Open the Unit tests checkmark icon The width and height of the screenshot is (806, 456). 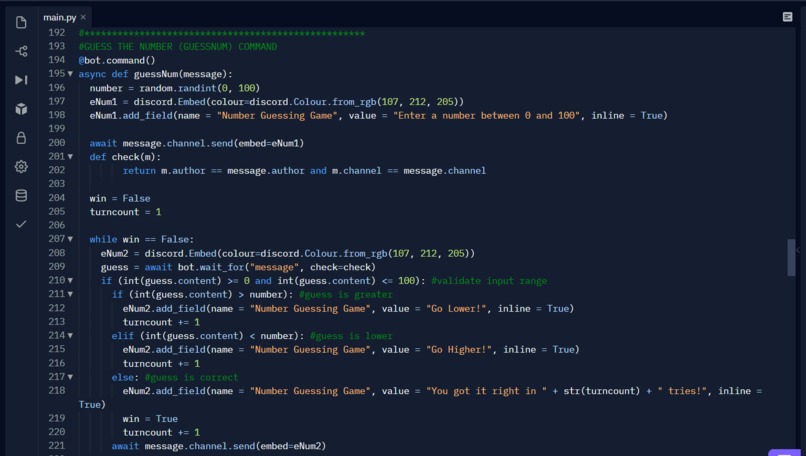click(x=21, y=224)
